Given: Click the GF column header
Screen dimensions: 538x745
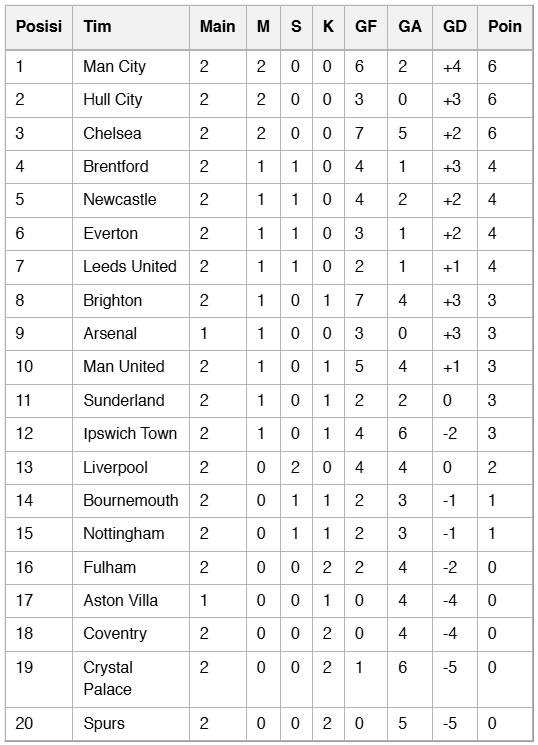Looking at the screenshot, I should [x=365, y=27].
